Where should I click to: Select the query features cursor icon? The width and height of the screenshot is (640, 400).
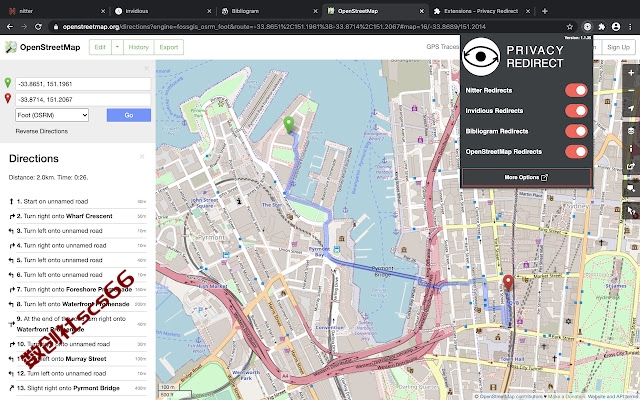[631, 211]
